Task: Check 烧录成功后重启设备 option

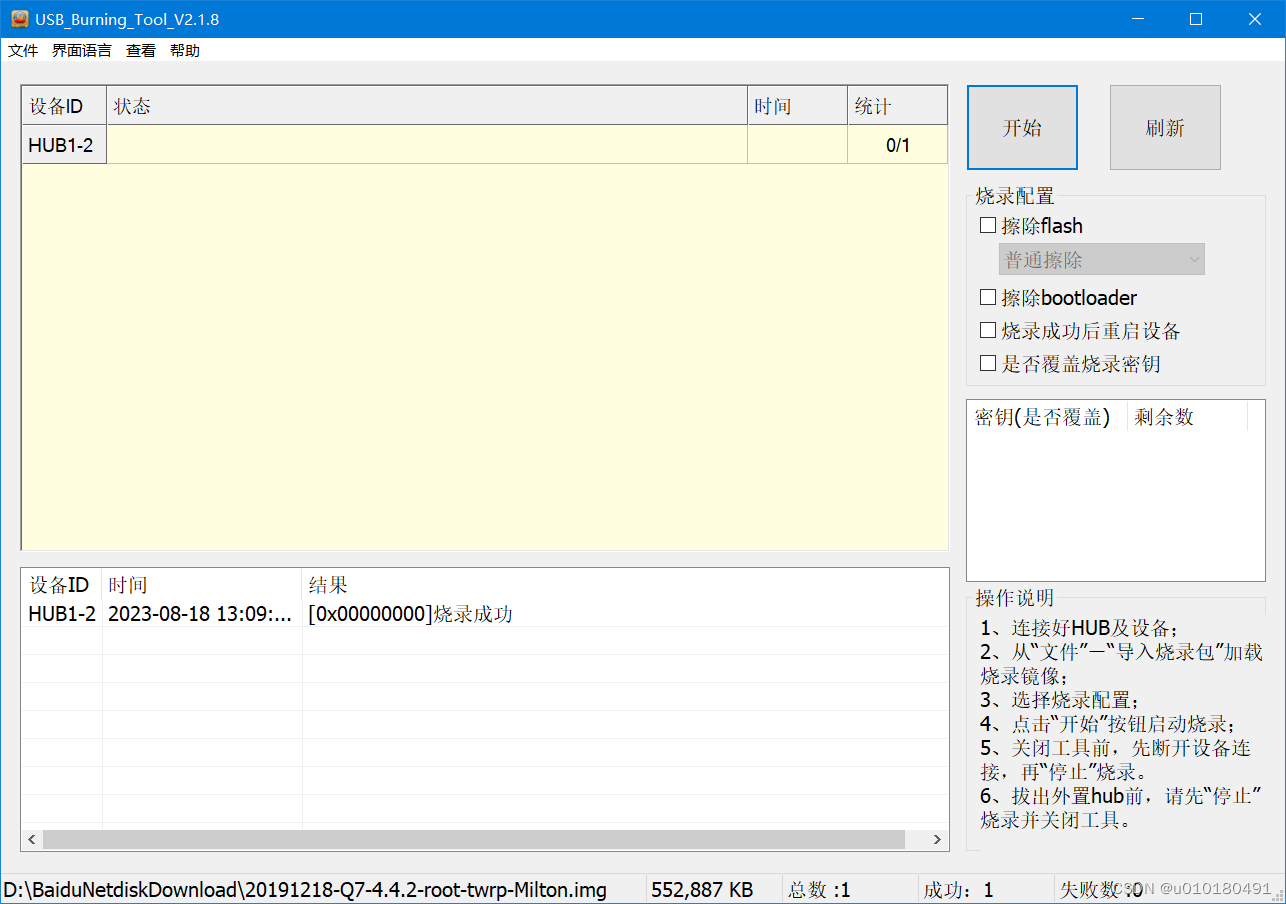Action: click(x=988, y=331)
